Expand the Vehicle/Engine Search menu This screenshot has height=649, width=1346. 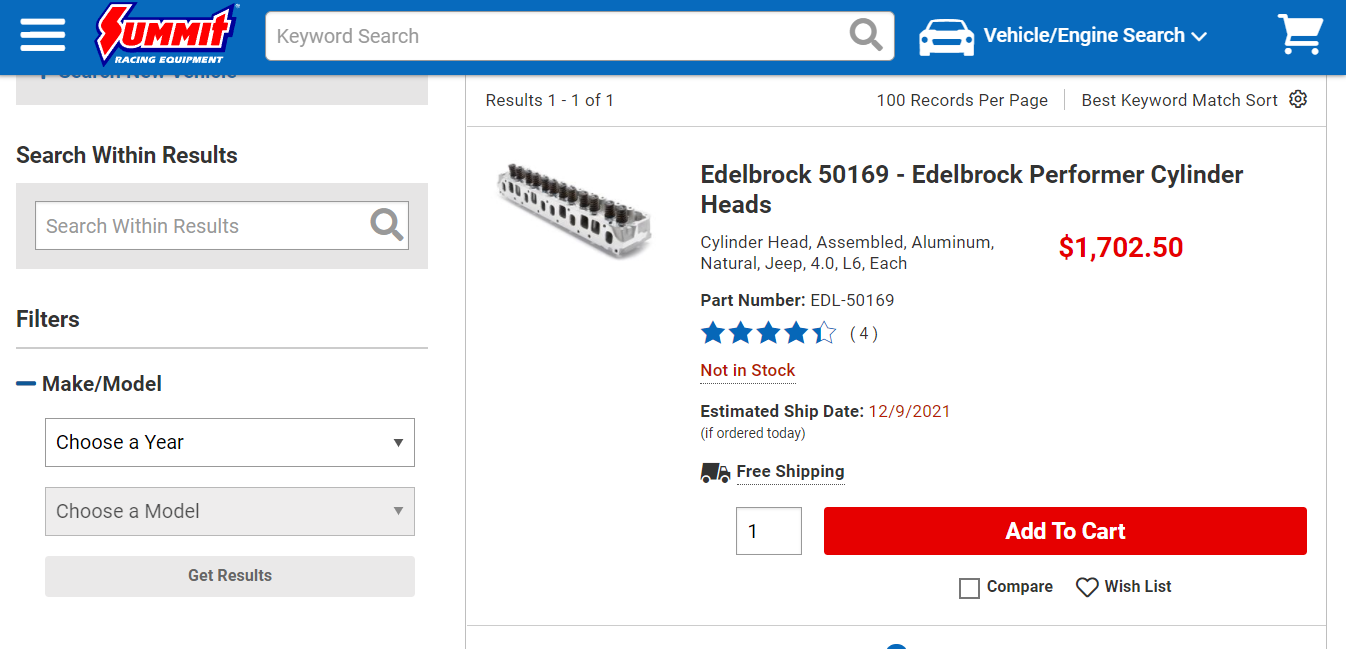(x=1095, y=36)
